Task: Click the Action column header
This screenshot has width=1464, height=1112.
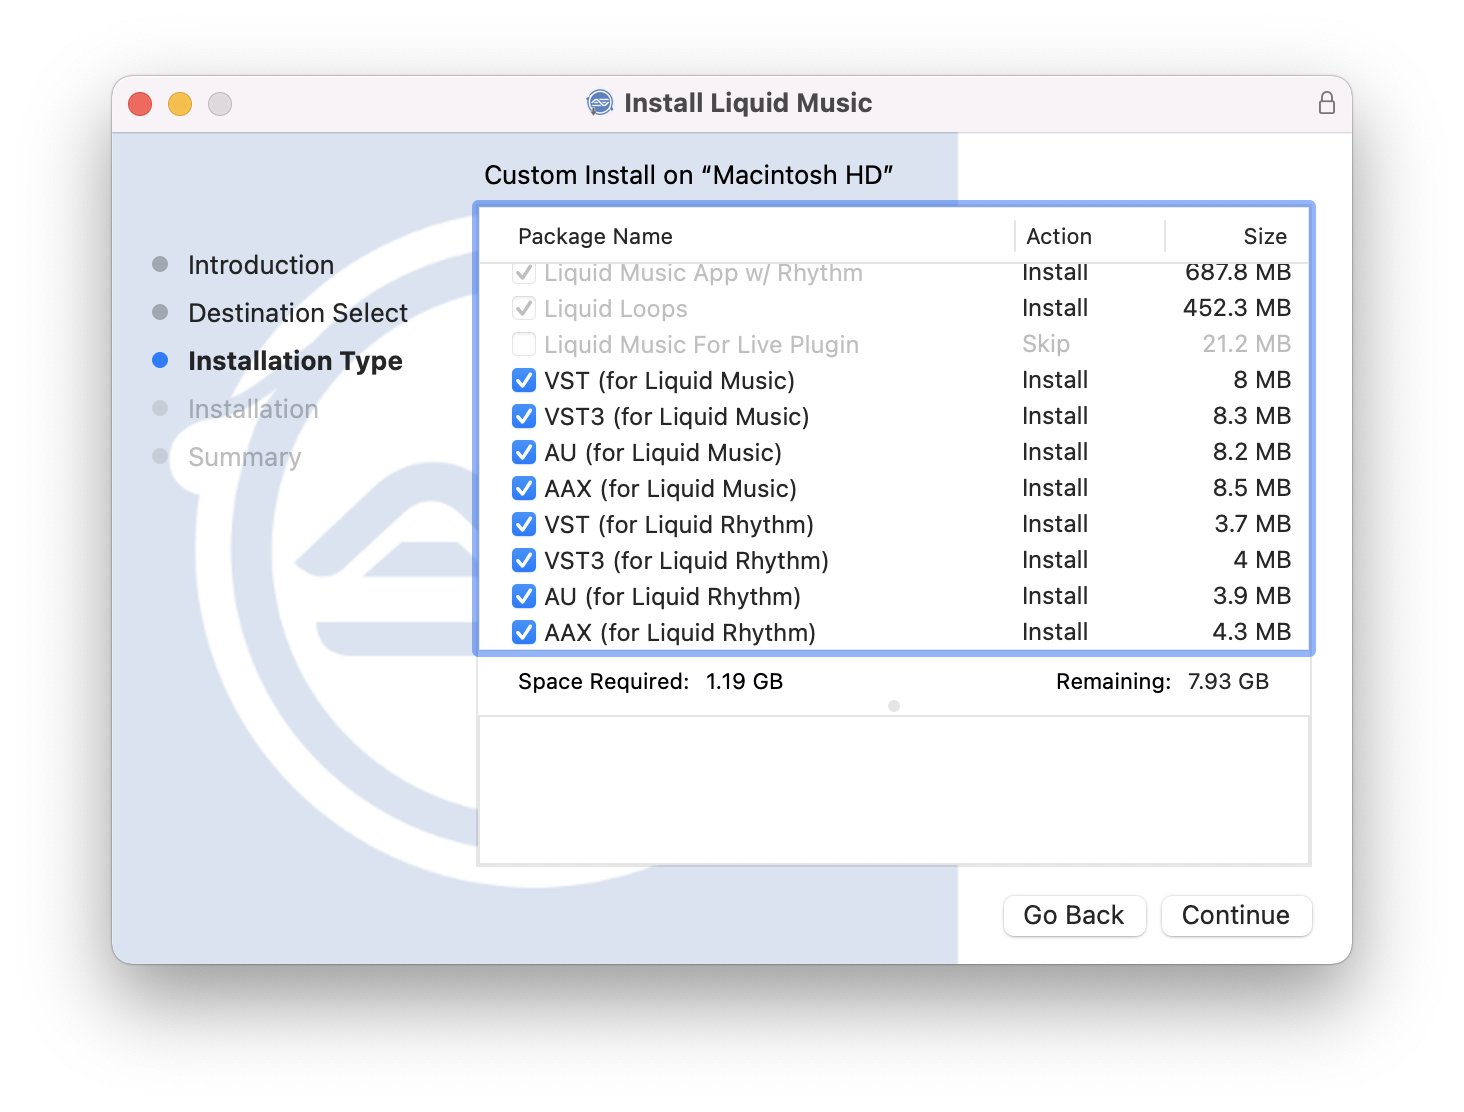Action: pos(1059,237)
